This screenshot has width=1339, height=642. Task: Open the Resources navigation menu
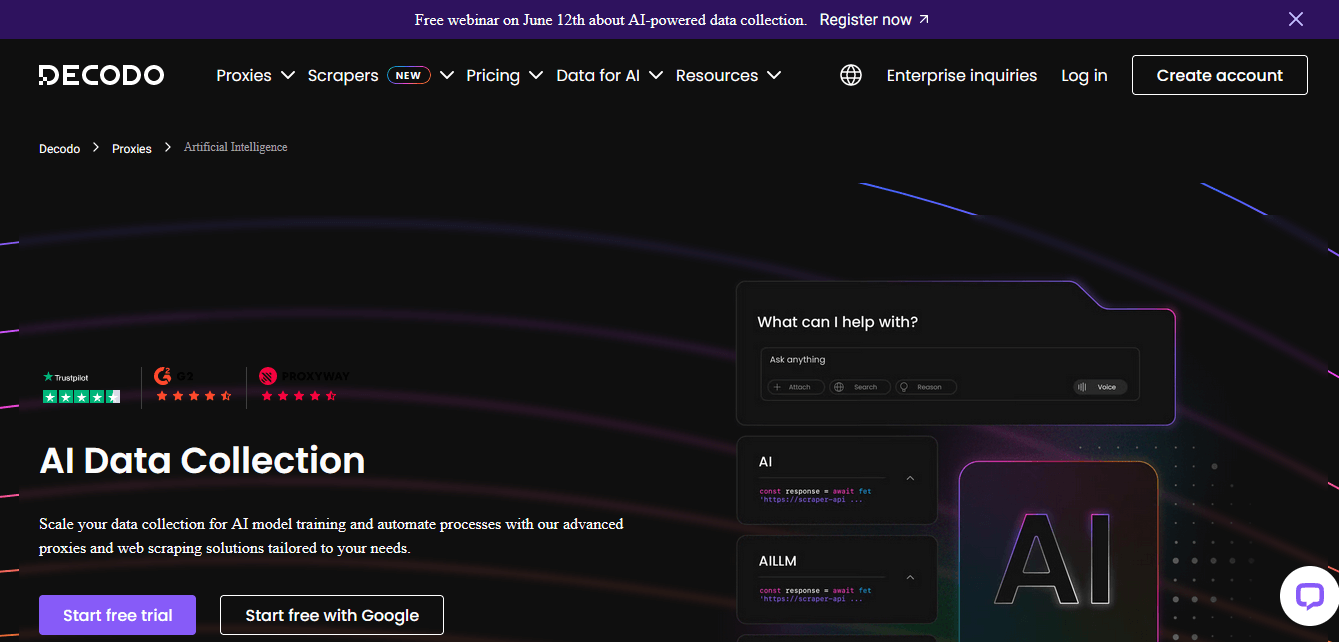pyautogui.click(x=728, y=75)
